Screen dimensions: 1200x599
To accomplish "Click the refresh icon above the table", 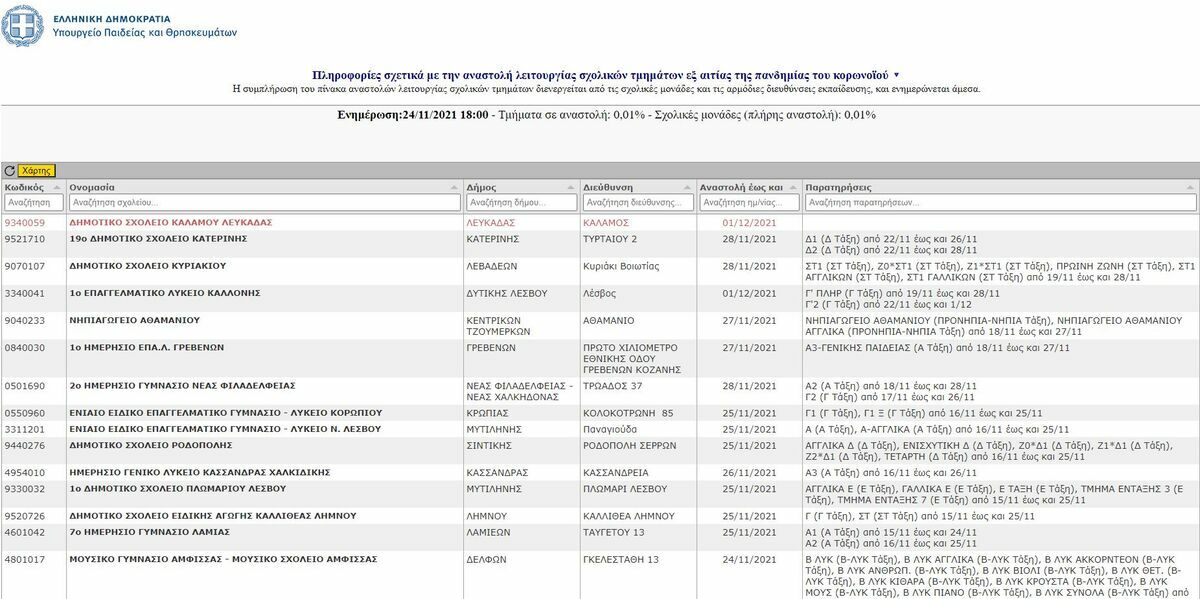I will coord(10,171).
